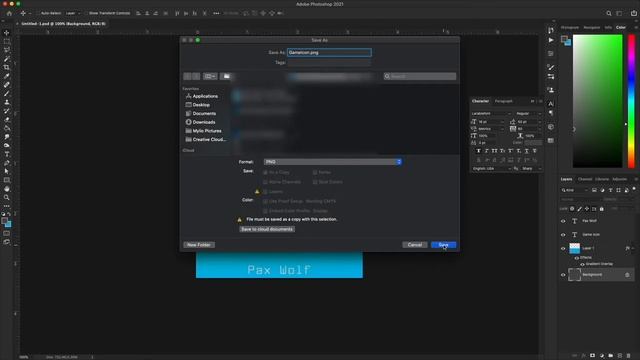Open the History panel icon in the dock

click(x=551, y=31)
